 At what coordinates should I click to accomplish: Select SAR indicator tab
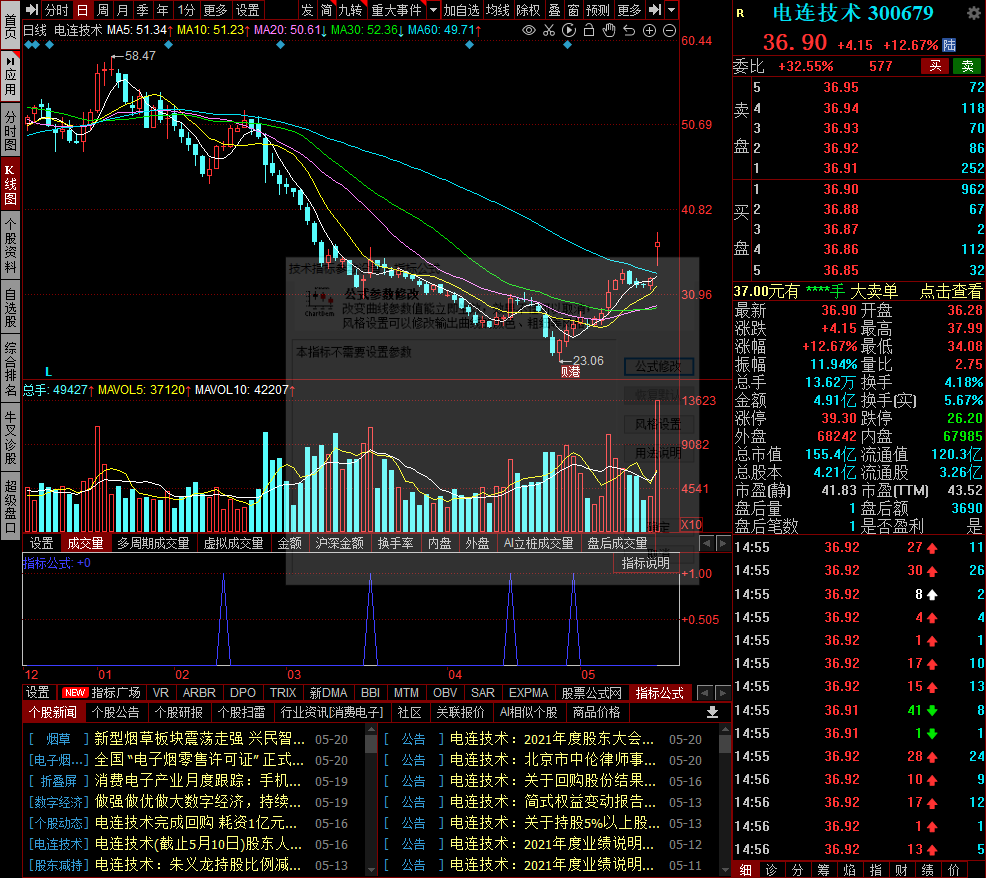click(482, 692)
